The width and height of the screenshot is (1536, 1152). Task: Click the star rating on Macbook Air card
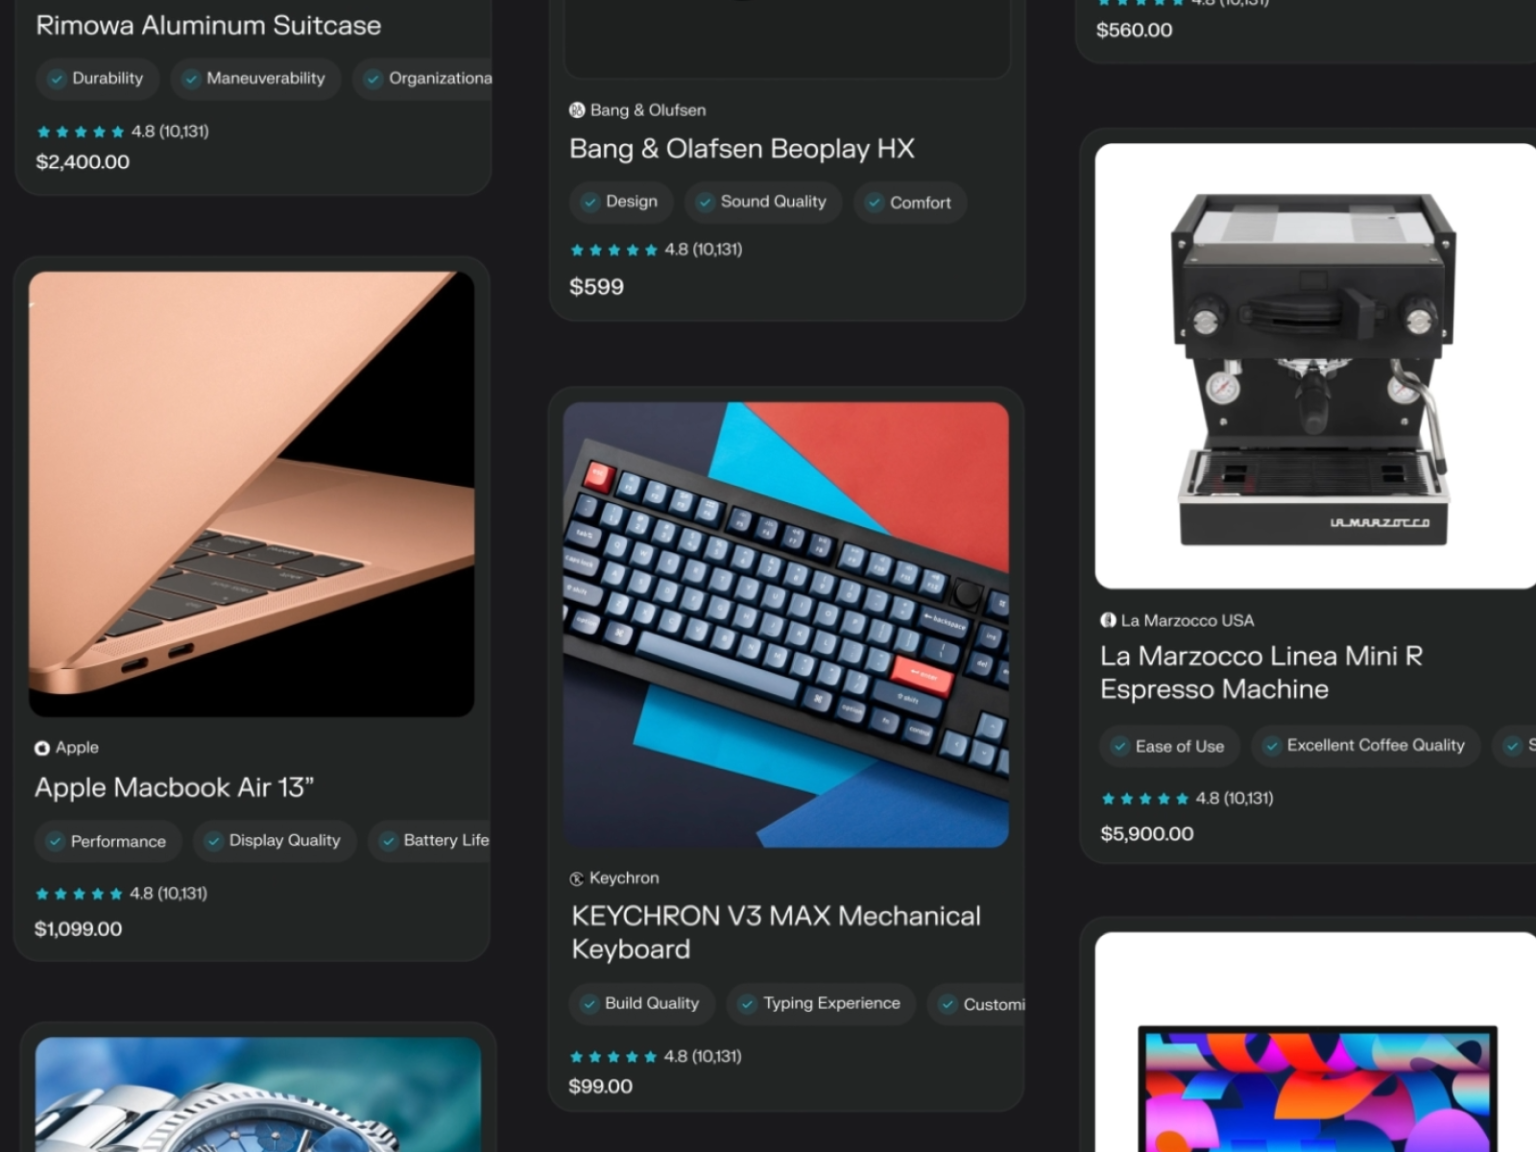[79, 894]
